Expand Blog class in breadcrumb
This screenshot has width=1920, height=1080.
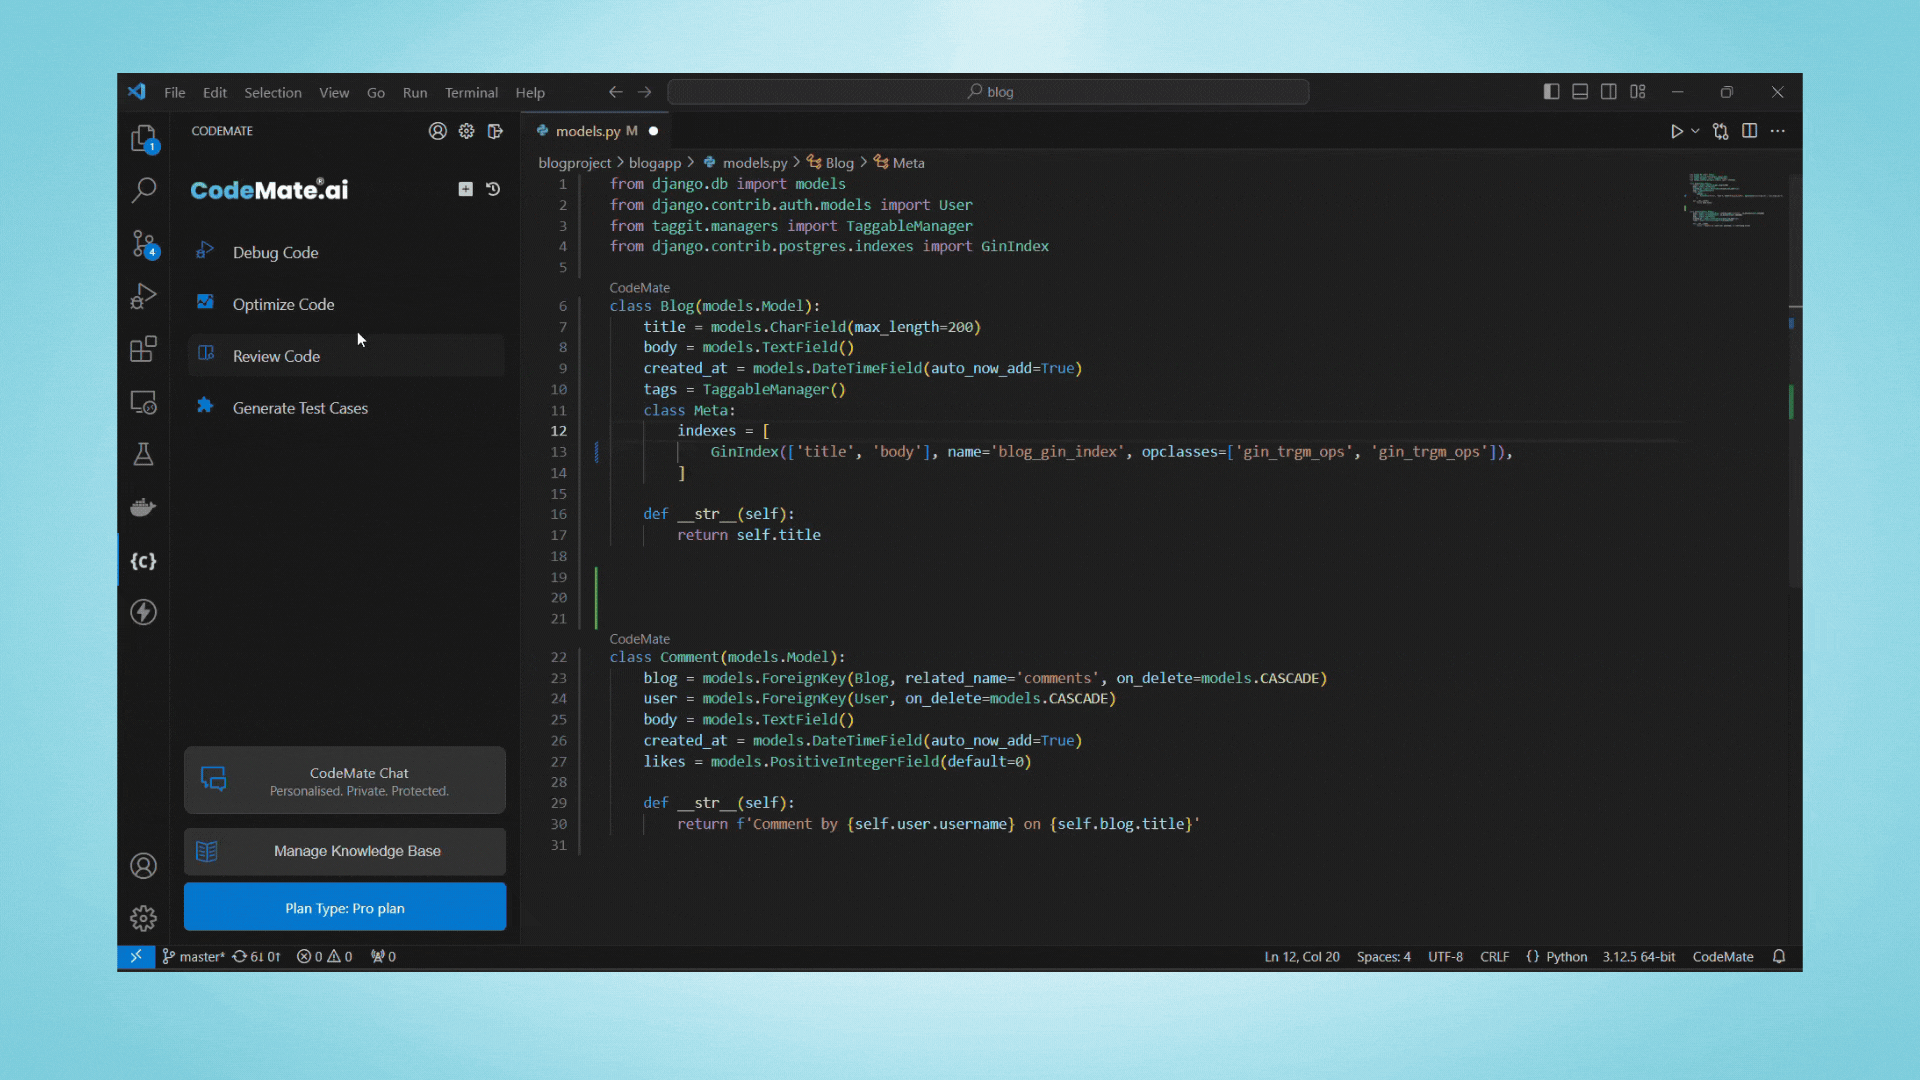pyautogui.click(x=839, y=162)
